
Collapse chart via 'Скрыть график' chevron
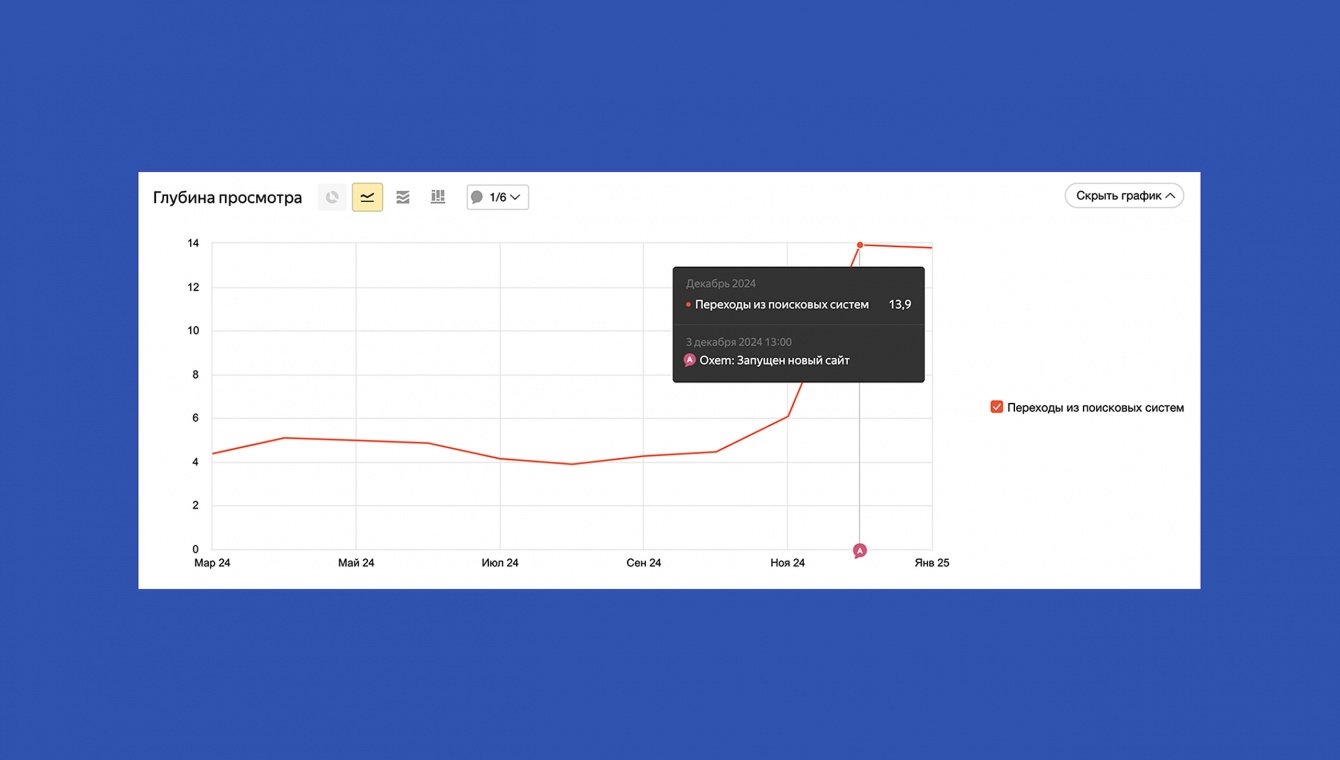1171,195
